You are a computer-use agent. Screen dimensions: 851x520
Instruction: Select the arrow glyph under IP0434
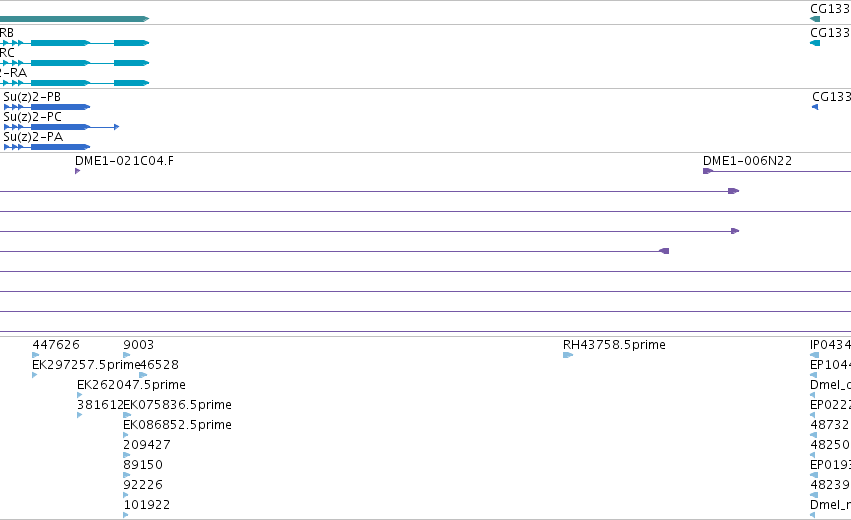click(814, 355)
